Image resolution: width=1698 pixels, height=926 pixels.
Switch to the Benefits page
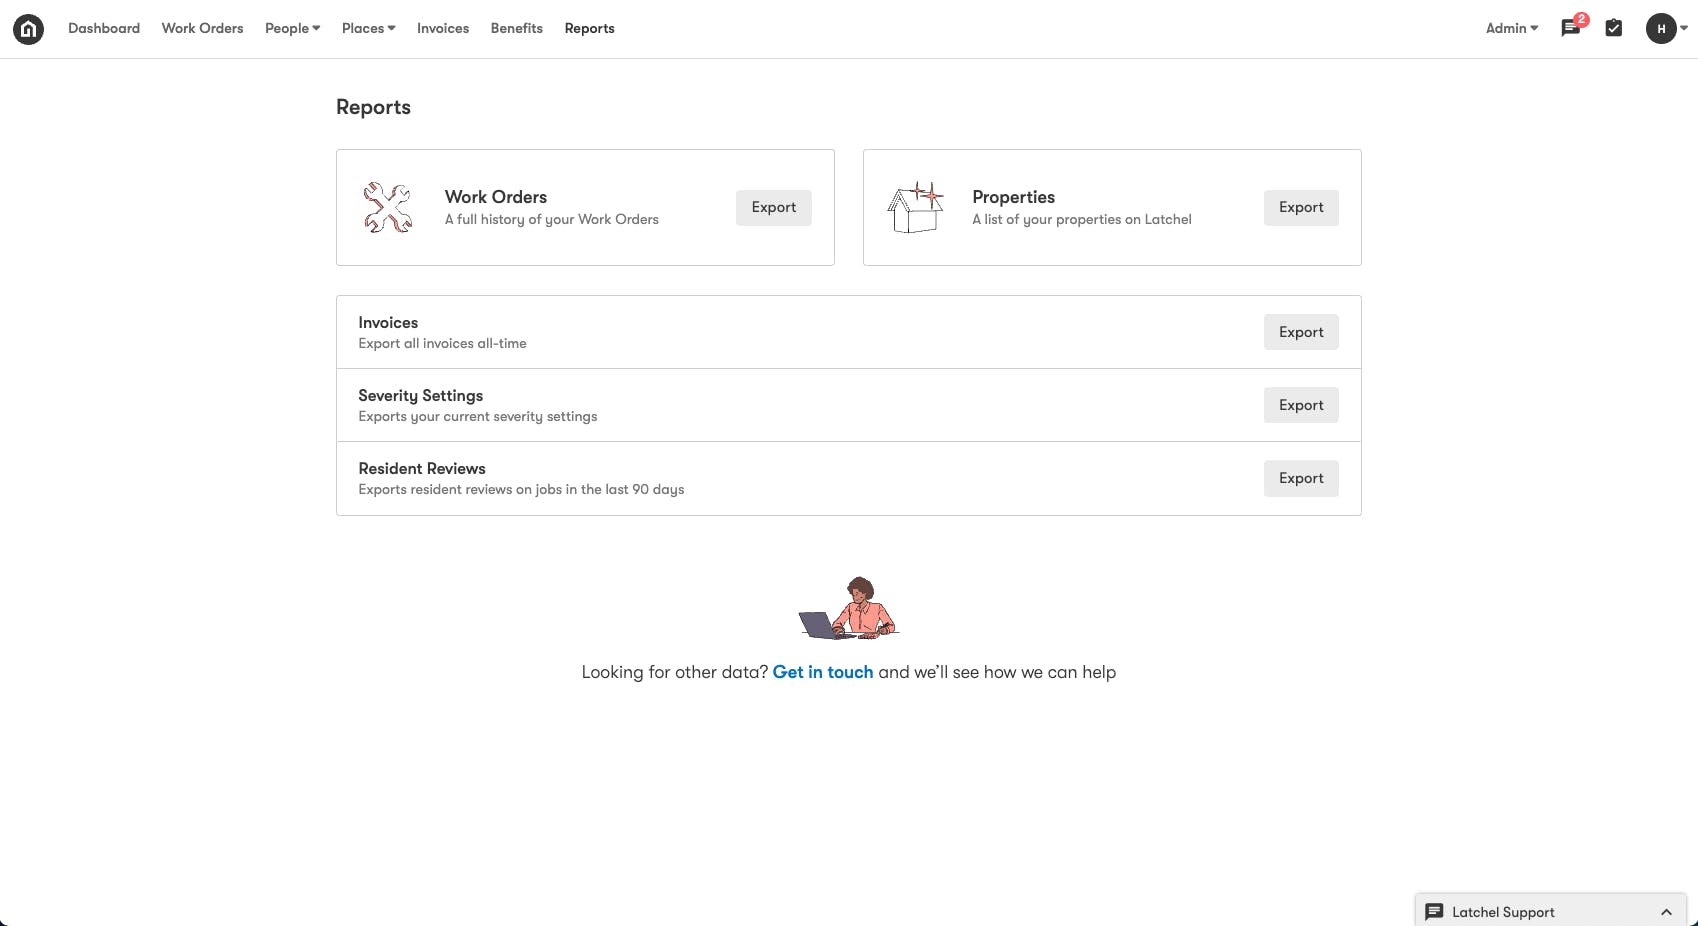pyautogui.click(x=516, y=28)
